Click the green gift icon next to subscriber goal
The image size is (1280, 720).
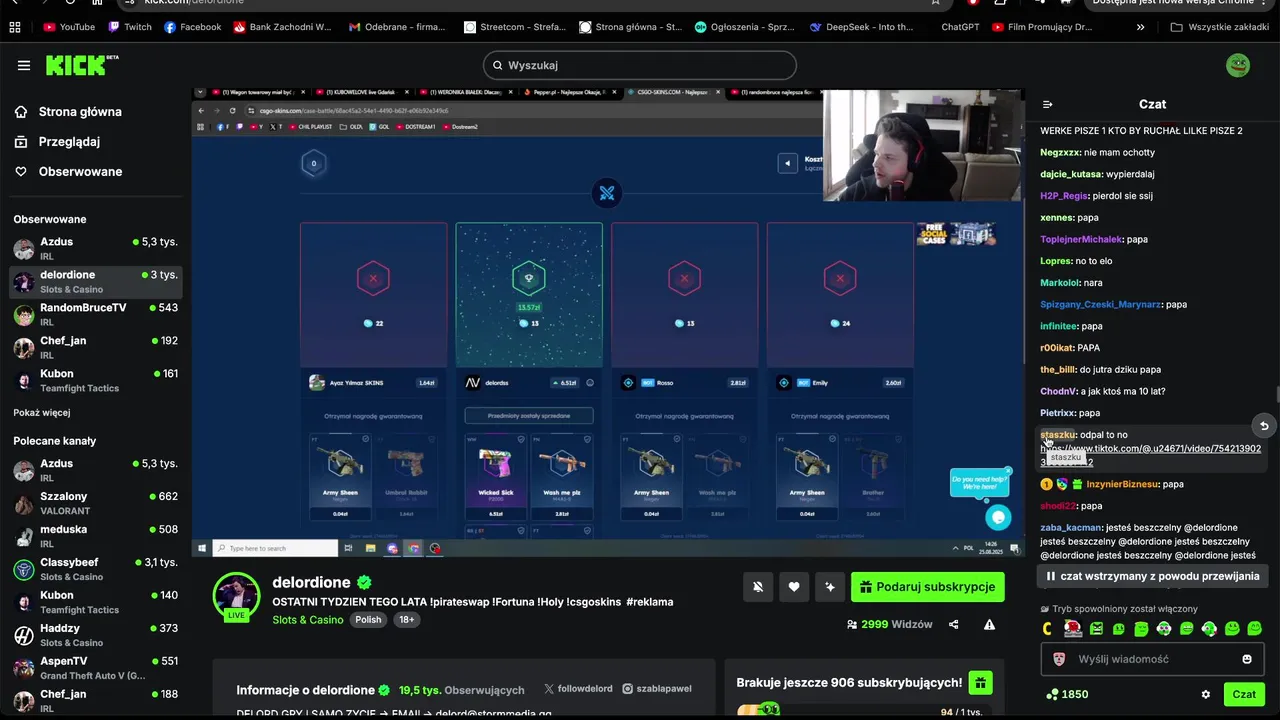coord(980,683)
